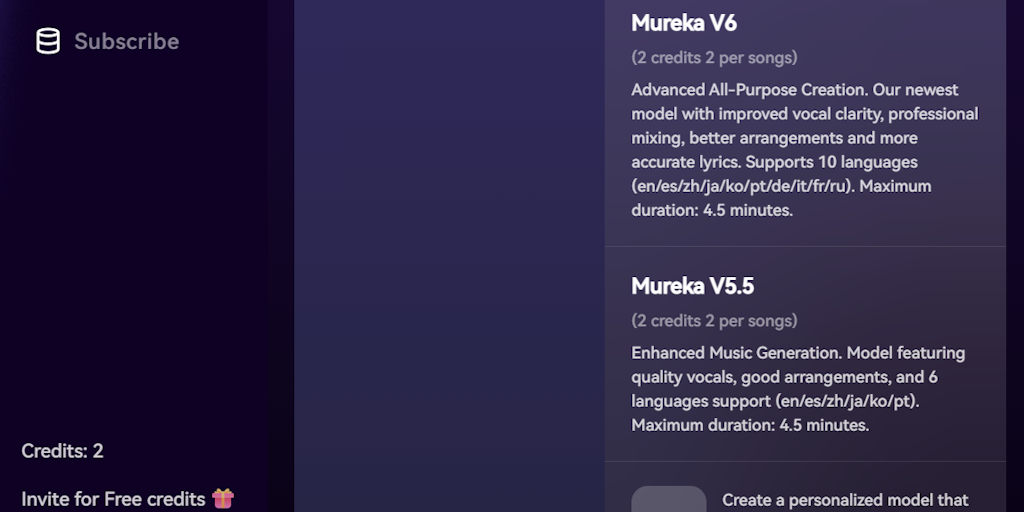Open Invite for Free credits link
This screenshot has height=512, width=1024.
pyautogui.click(x=113, y=498)
